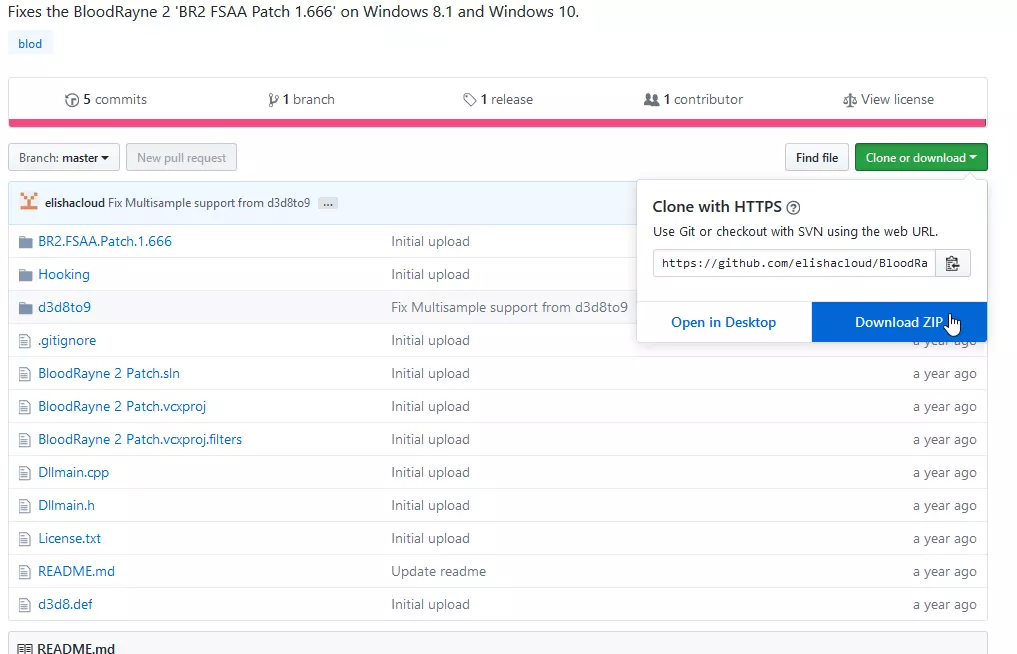This screenshot has width=1017, height=654.
Task: Click Open in Desktop
Action: [x=723, y=322]
